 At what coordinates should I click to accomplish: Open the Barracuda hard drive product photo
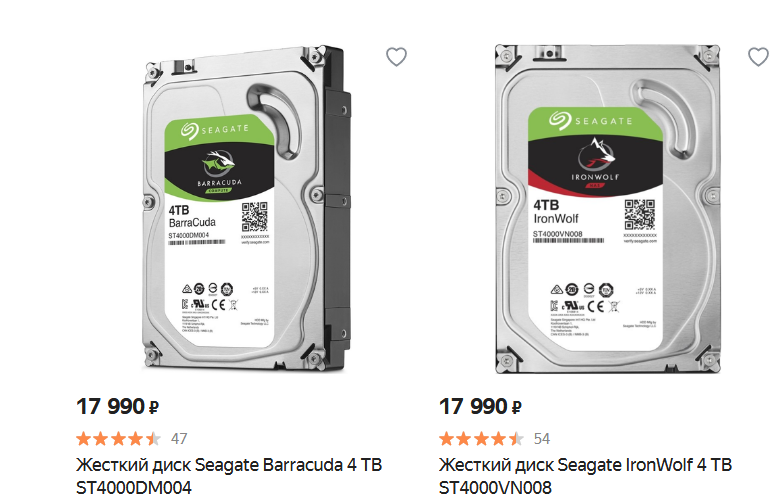(246, 209)
